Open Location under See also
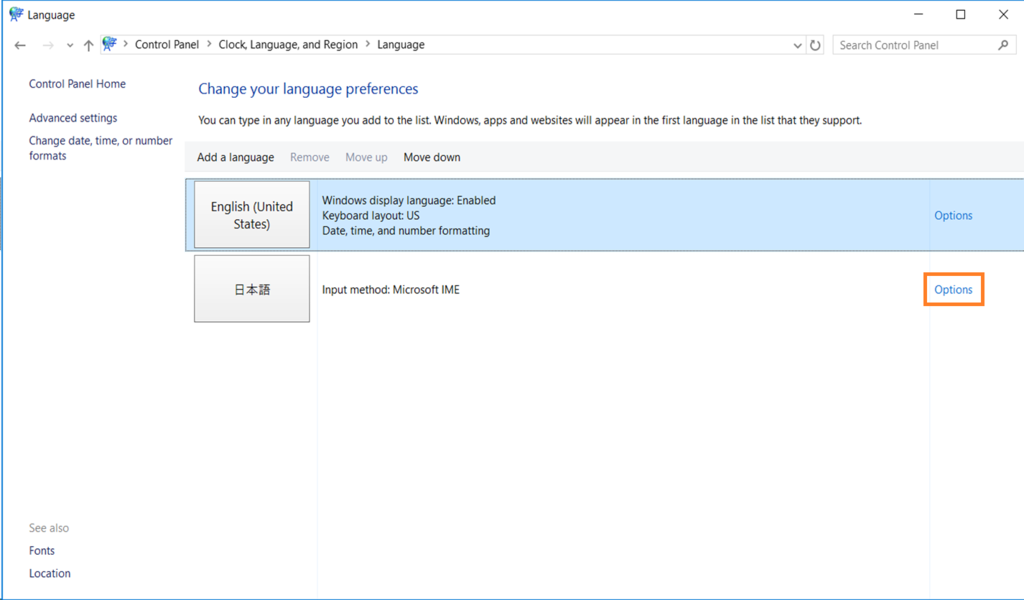Viewport: 1024px width, 600px height. 50,573
